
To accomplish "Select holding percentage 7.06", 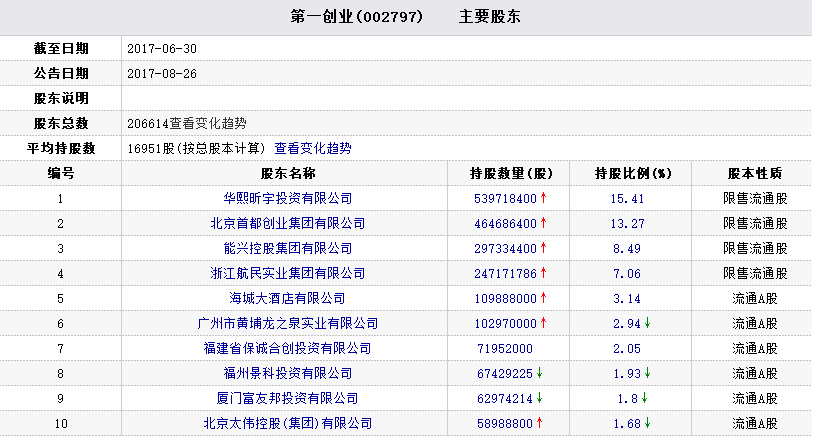I will (627, 274).
